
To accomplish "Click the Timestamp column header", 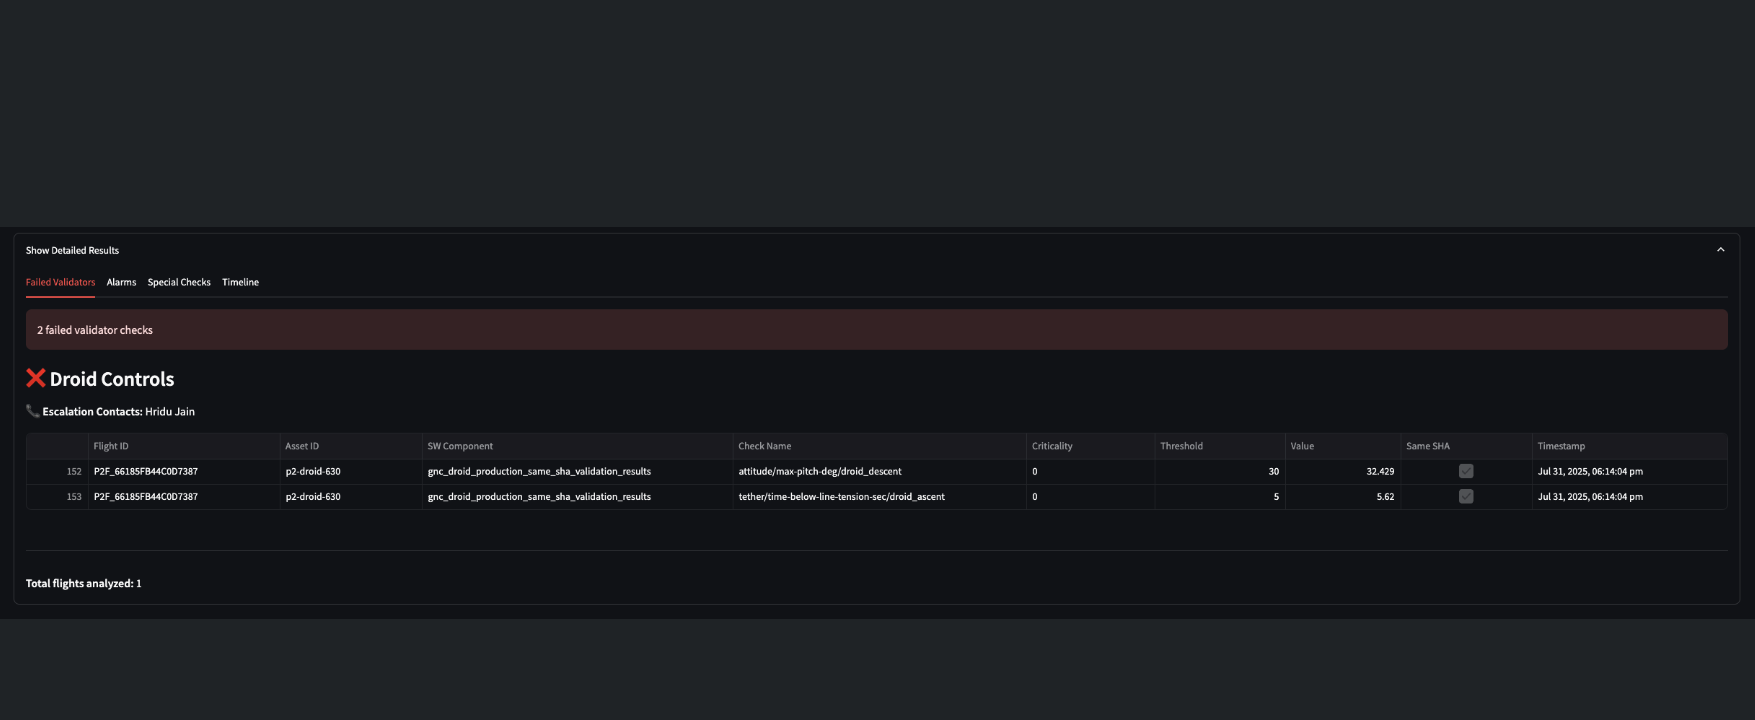I will point(1629,446).
